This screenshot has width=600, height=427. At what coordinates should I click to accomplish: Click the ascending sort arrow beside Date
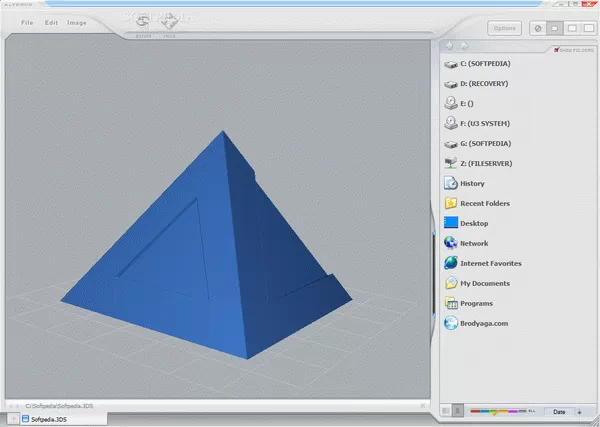pyautogui.click(x=580, y=411)
